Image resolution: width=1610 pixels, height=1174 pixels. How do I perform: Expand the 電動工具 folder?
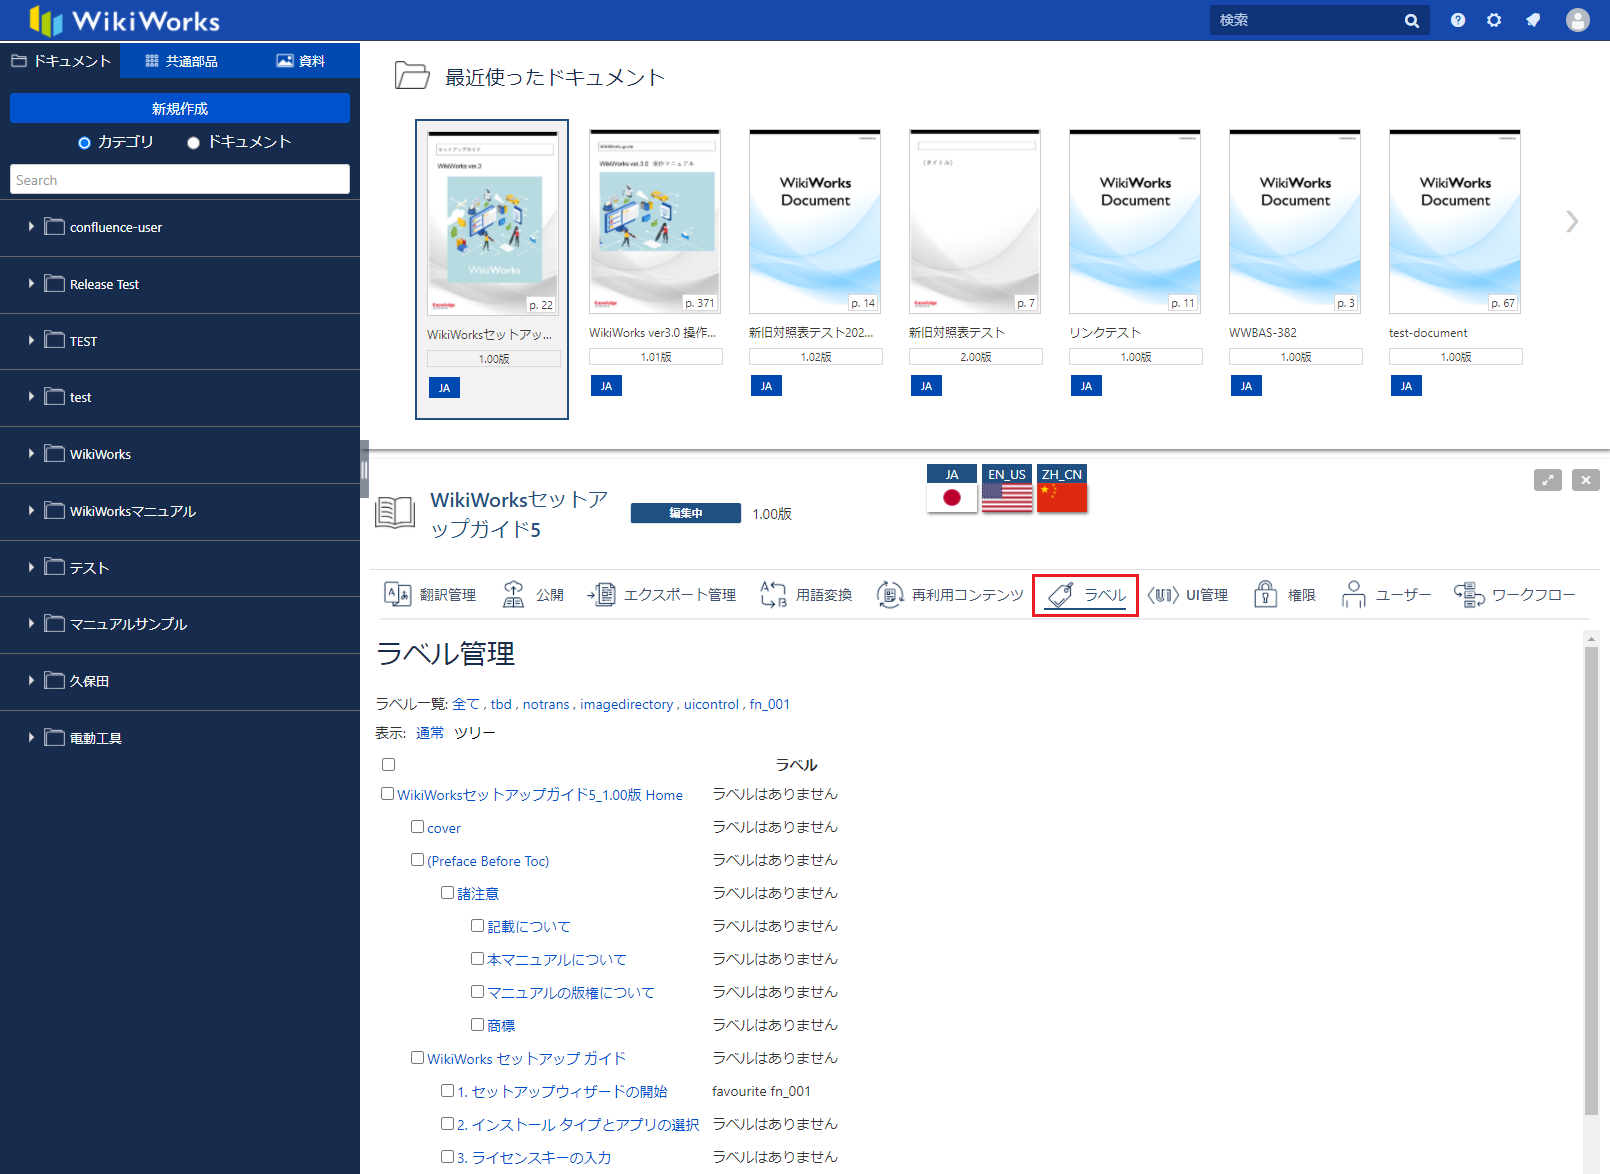31,738
